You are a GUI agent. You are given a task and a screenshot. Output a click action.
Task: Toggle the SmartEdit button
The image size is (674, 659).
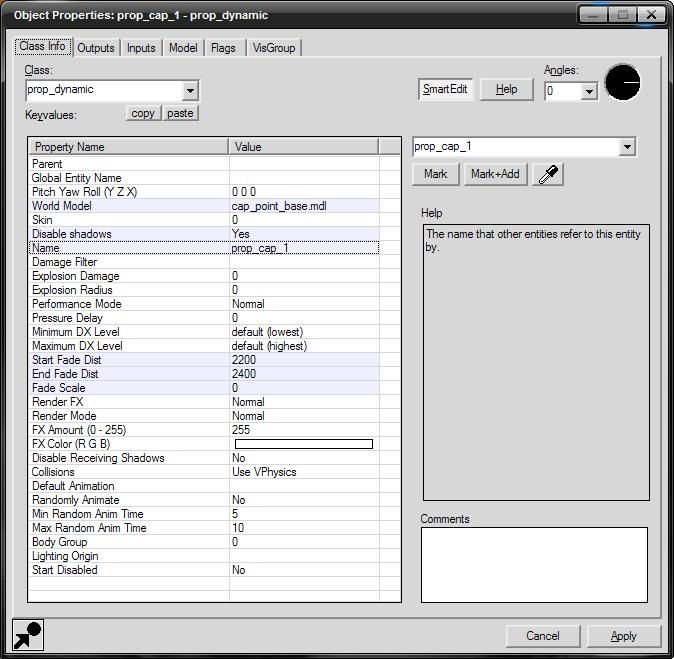coord(445,89)
